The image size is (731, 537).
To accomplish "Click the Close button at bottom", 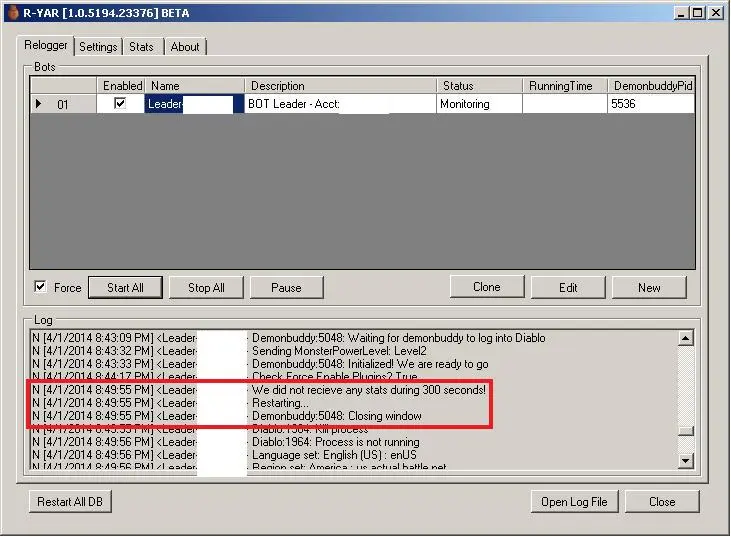I will [662, 502].
